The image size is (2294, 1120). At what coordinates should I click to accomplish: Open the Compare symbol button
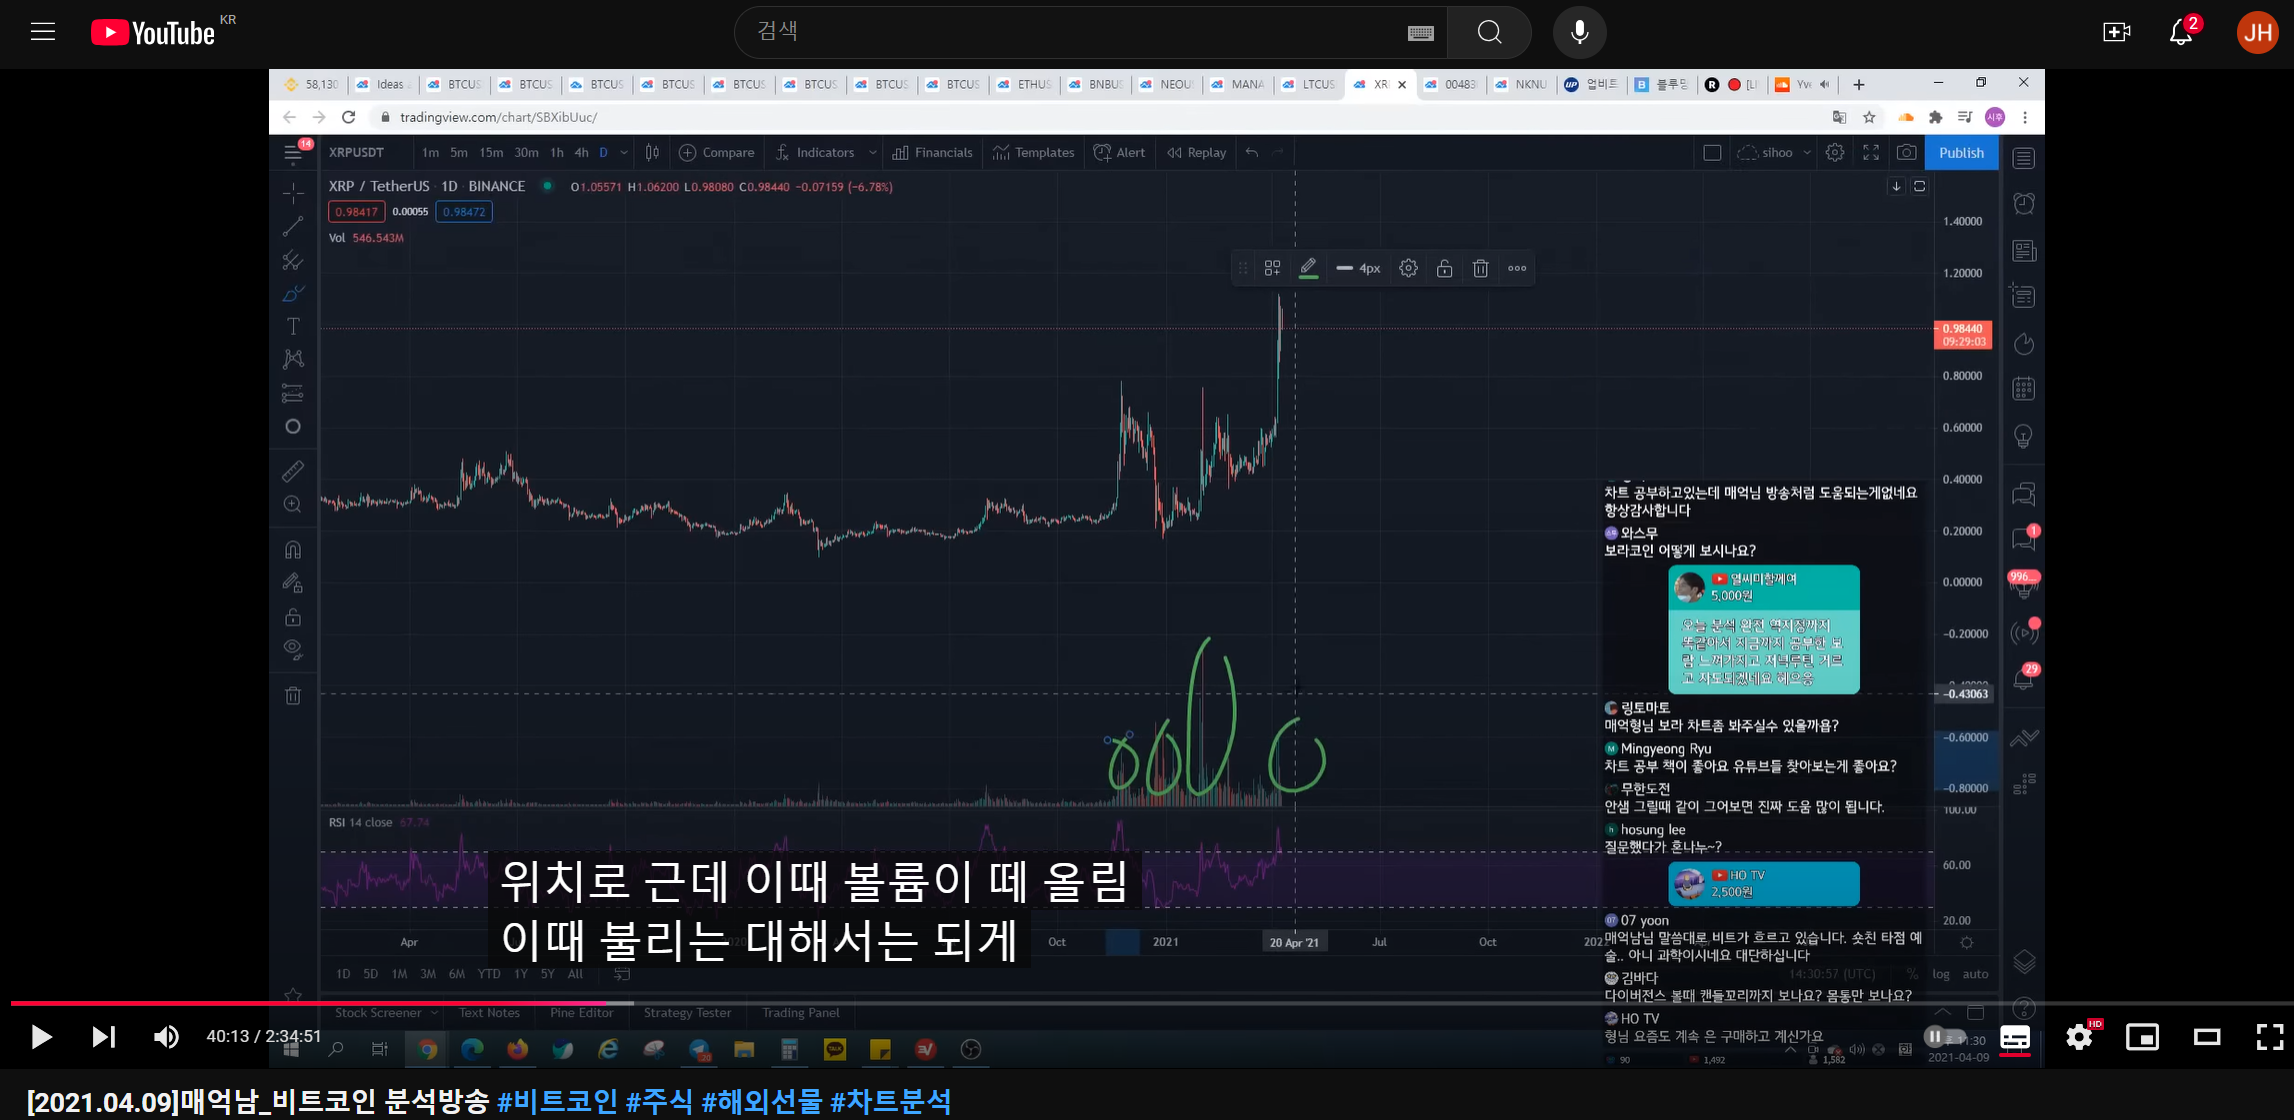tap(717, 152)
